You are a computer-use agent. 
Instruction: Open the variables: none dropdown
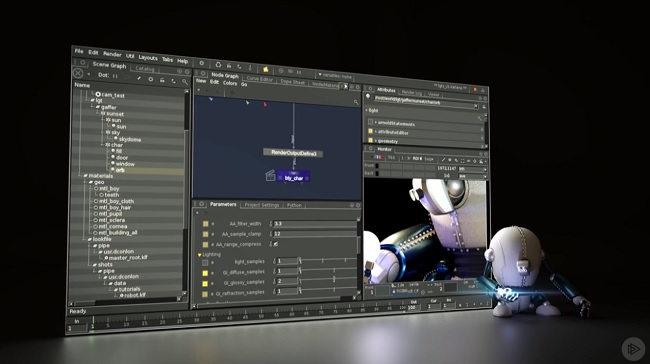click(335, 76)
